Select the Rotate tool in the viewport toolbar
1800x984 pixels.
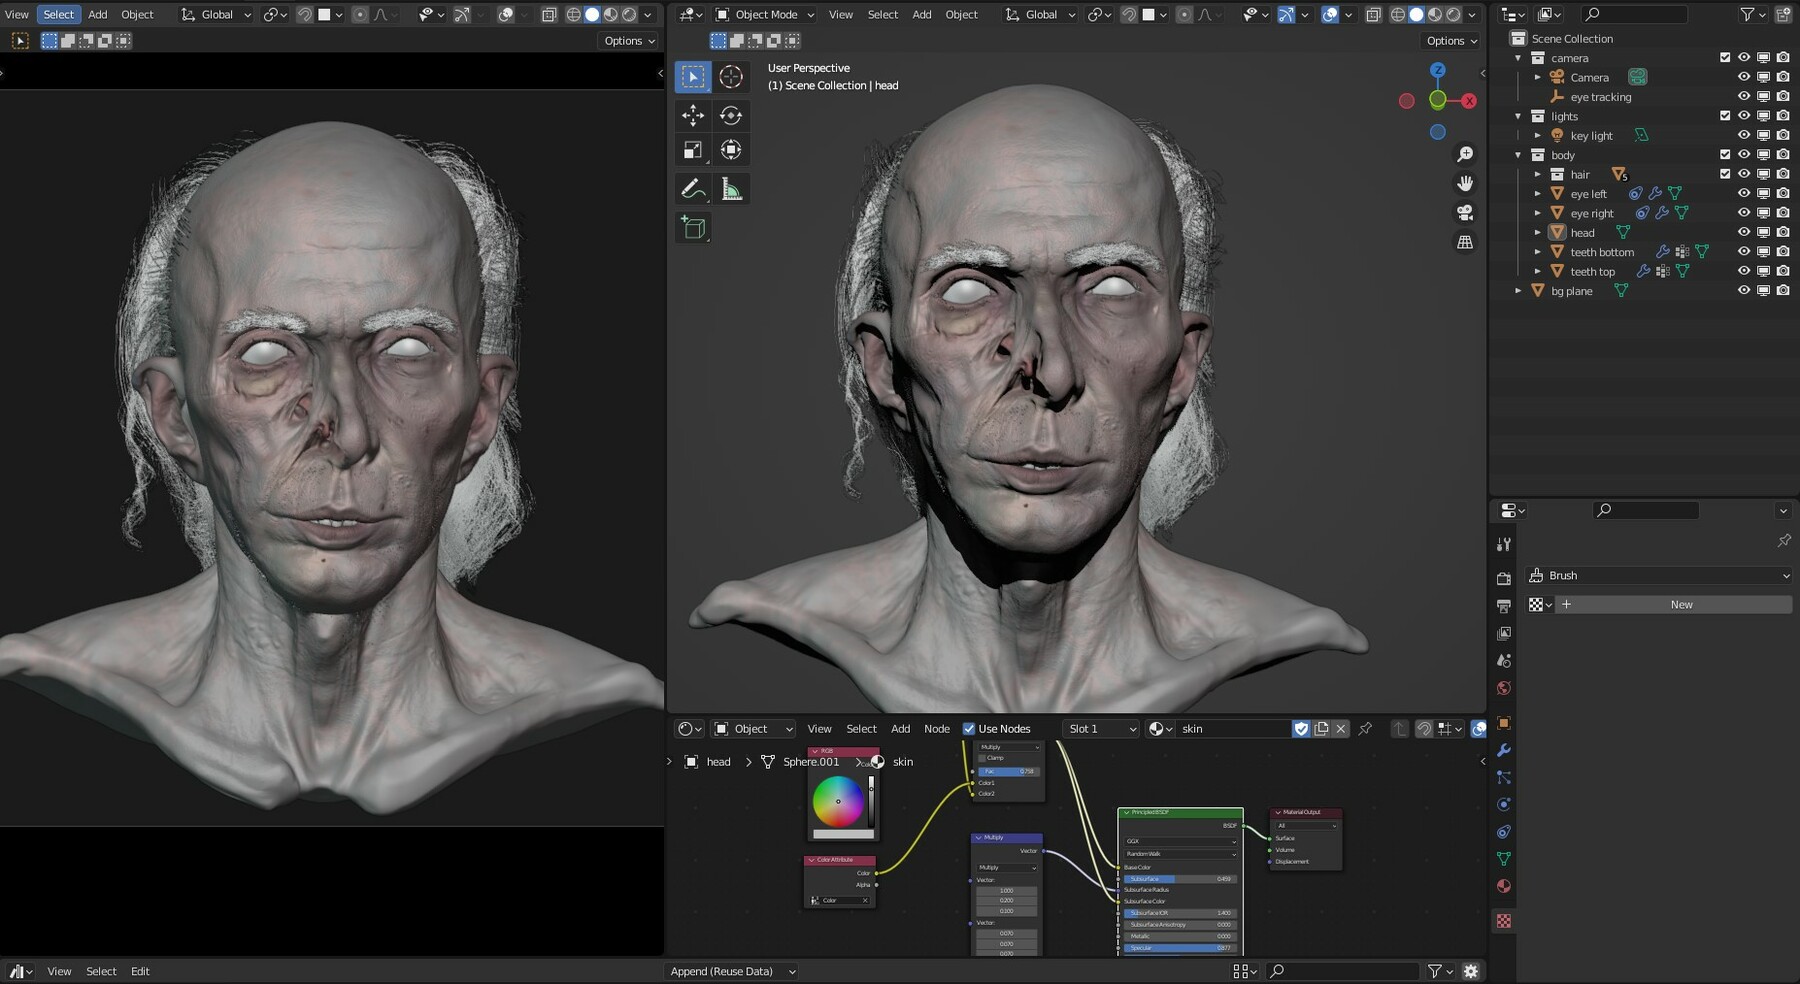[732, 115]
